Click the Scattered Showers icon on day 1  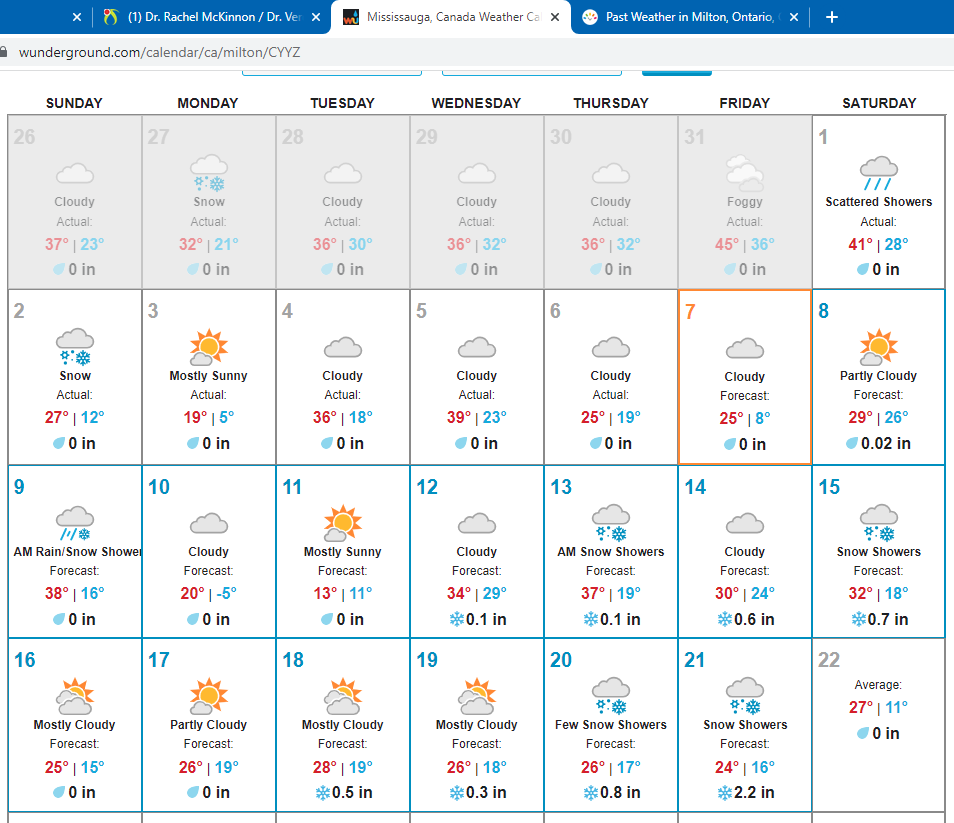click(x=879, y=173)
